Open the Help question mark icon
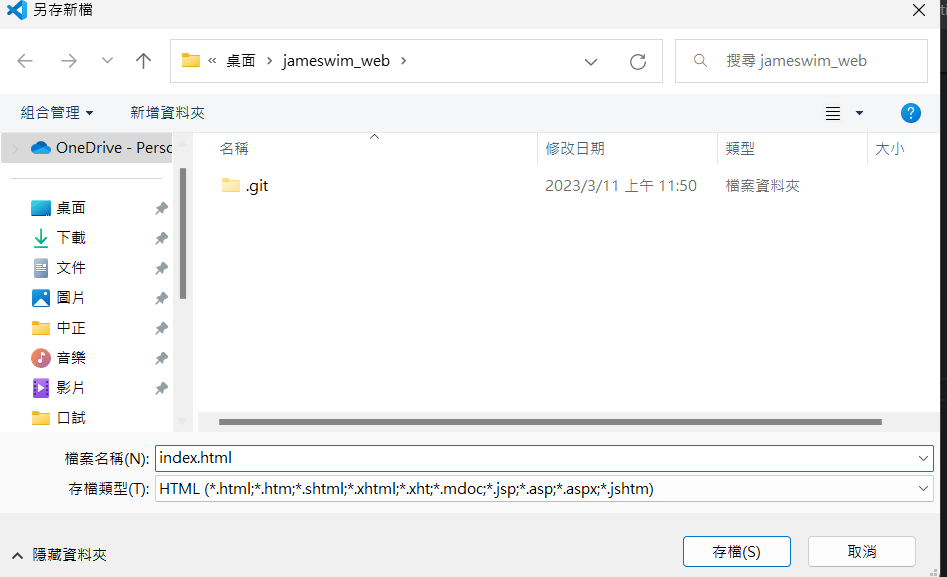Viewport: 947px width, 577px height. tap(910, 112)
